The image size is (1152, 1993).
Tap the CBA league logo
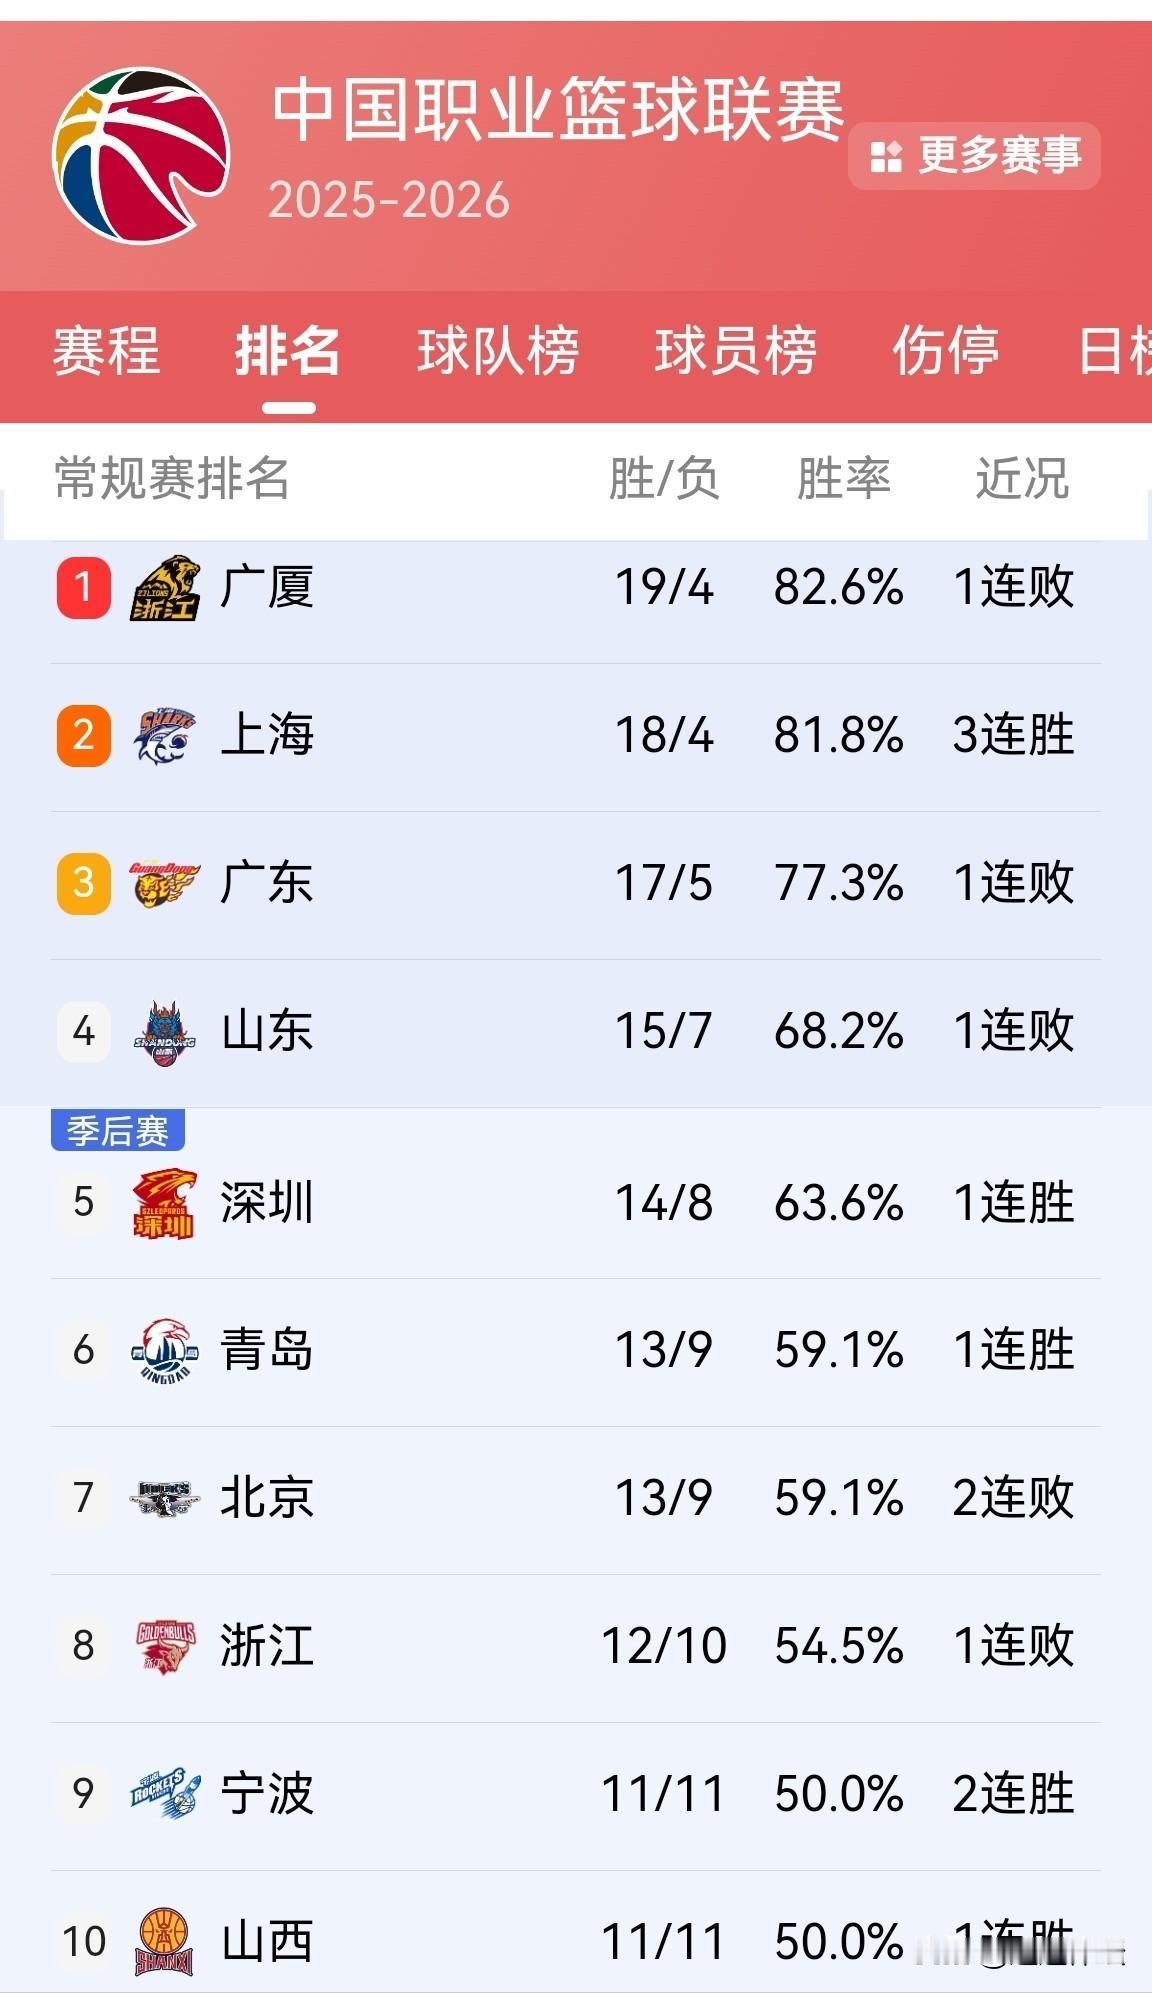click(141, 156)
